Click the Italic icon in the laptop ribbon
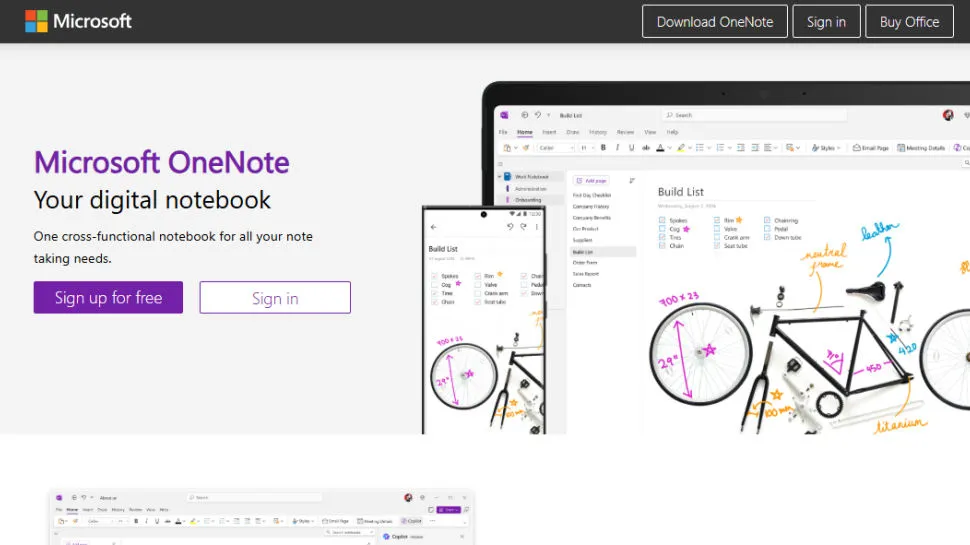 [x=617, y=148]
